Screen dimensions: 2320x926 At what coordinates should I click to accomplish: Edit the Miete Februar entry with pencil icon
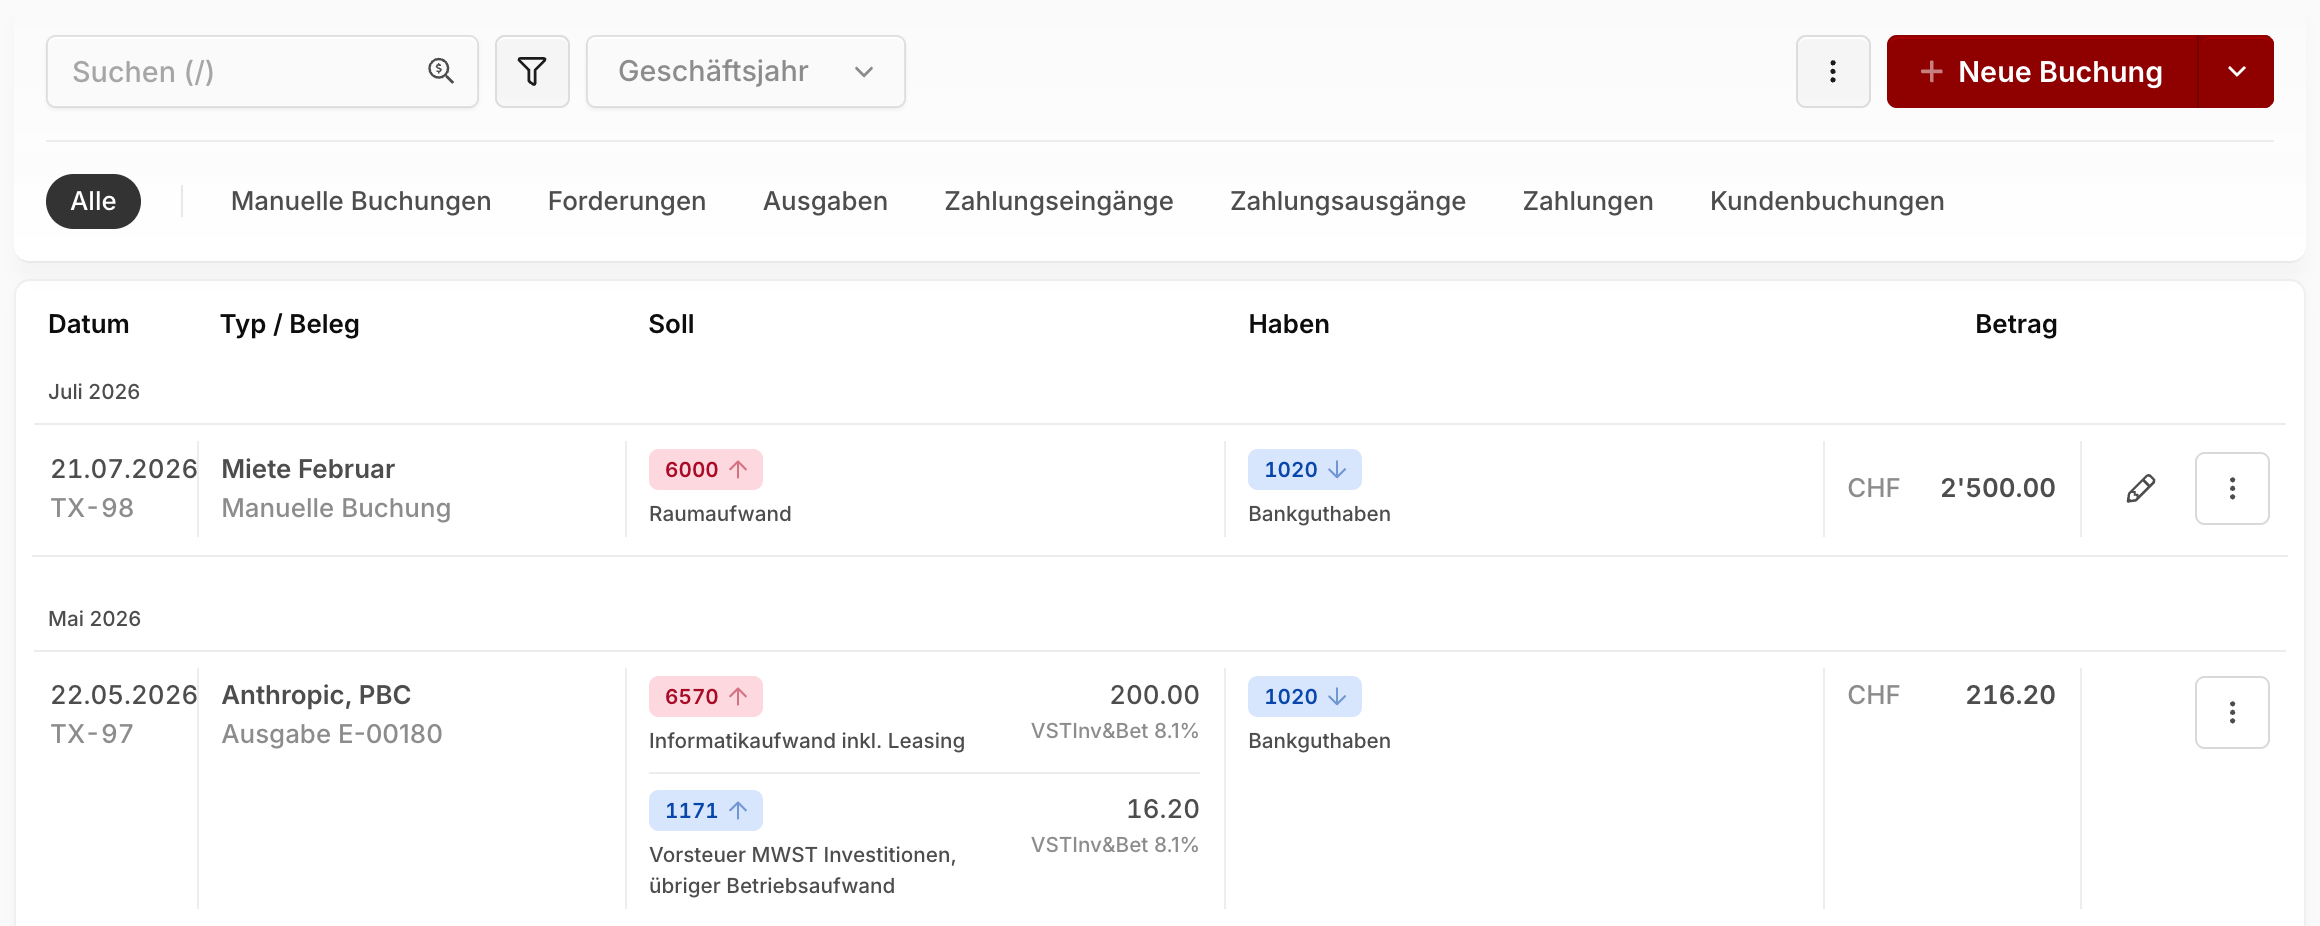pos(2140,488)
